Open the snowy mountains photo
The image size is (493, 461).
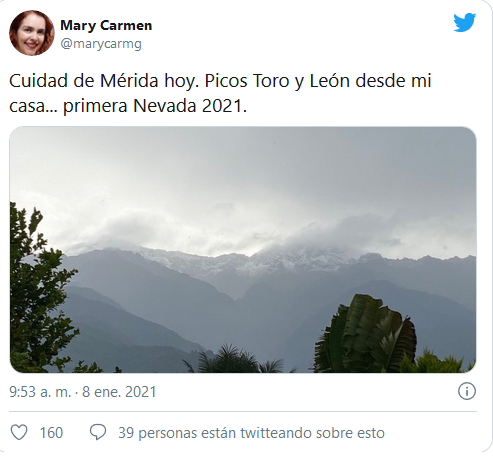point(243,249)
